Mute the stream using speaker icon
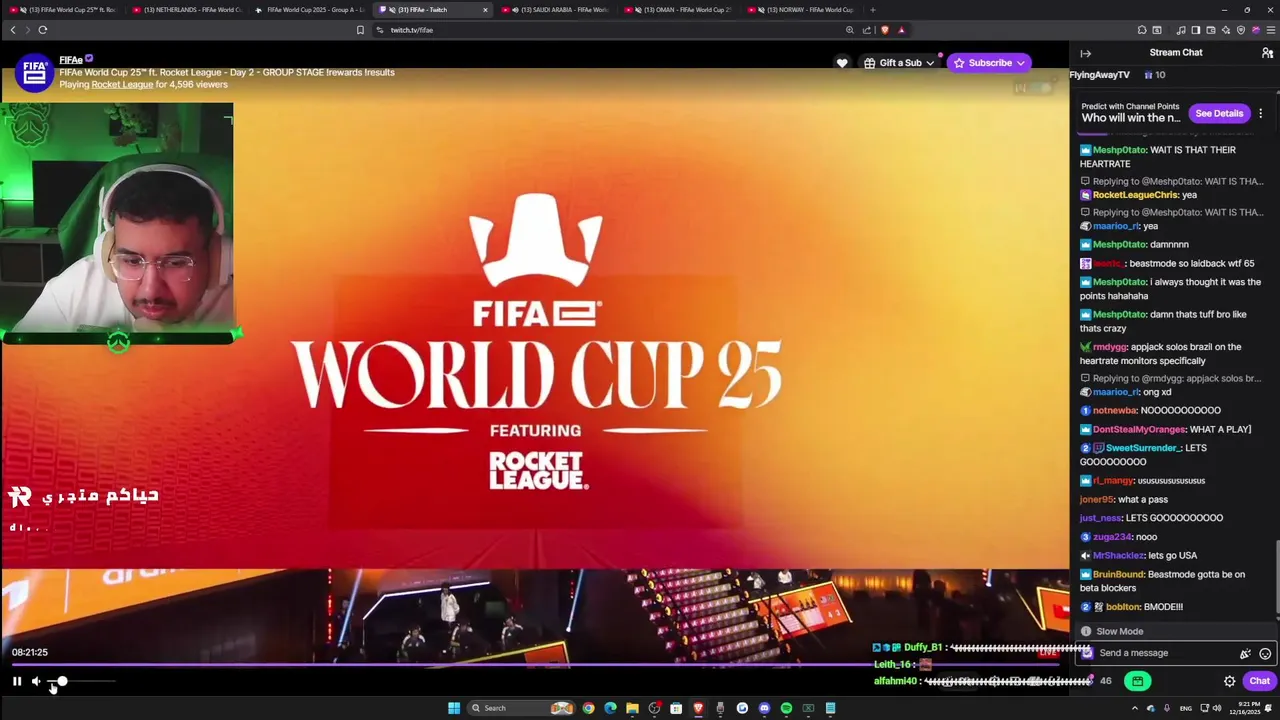Image resolution: width=1280 pixels, height=720 pixels. point(36,681)
